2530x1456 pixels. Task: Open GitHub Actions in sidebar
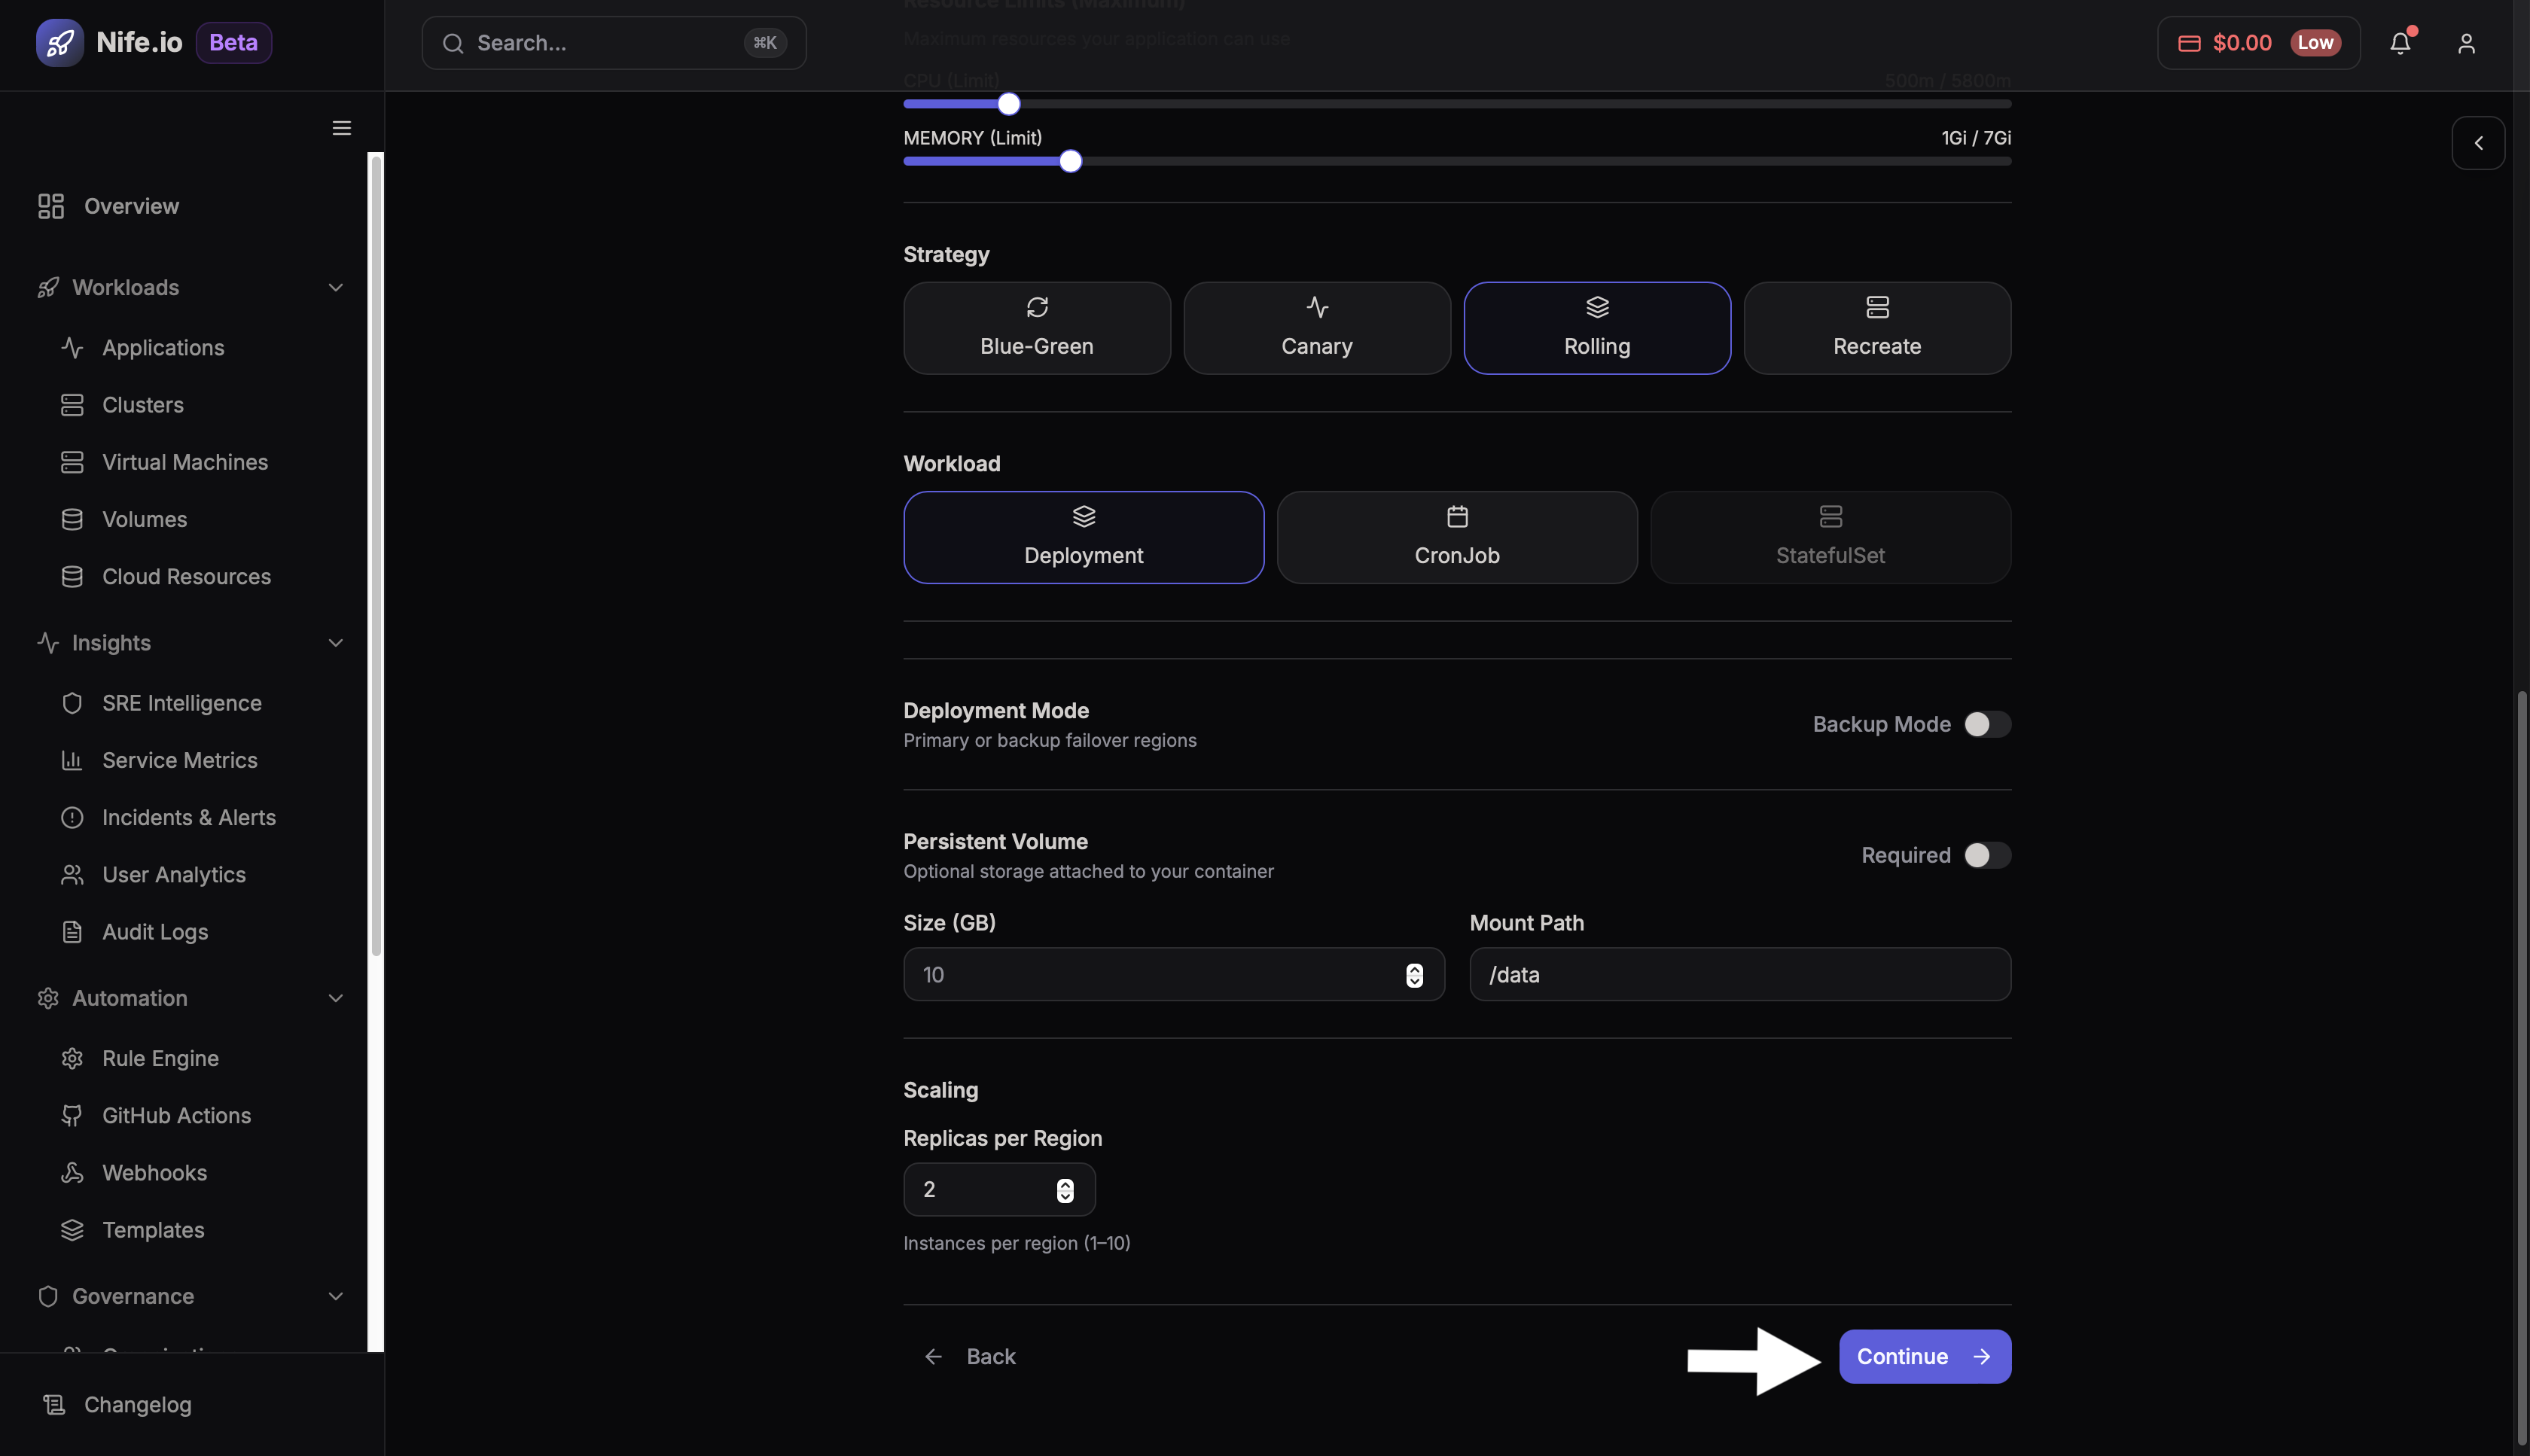point(176,1115)
